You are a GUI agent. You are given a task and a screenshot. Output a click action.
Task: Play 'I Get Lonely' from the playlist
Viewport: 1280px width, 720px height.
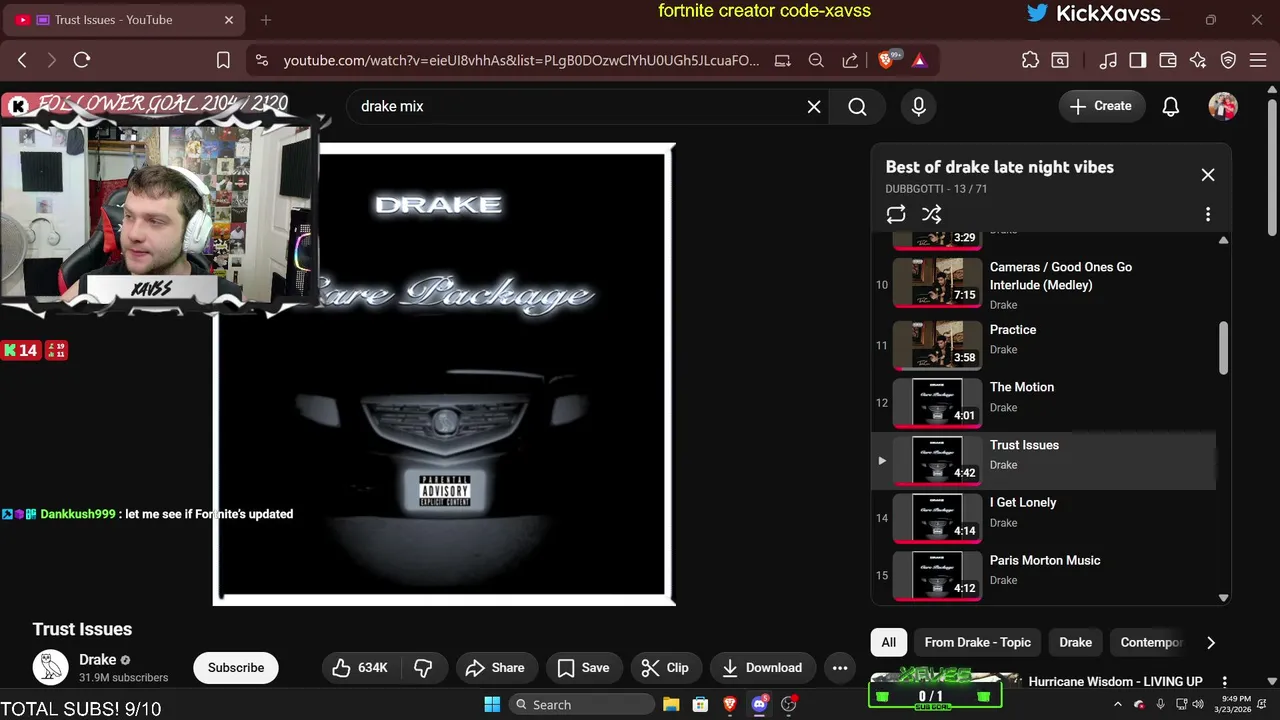[x=1044, y=518]
